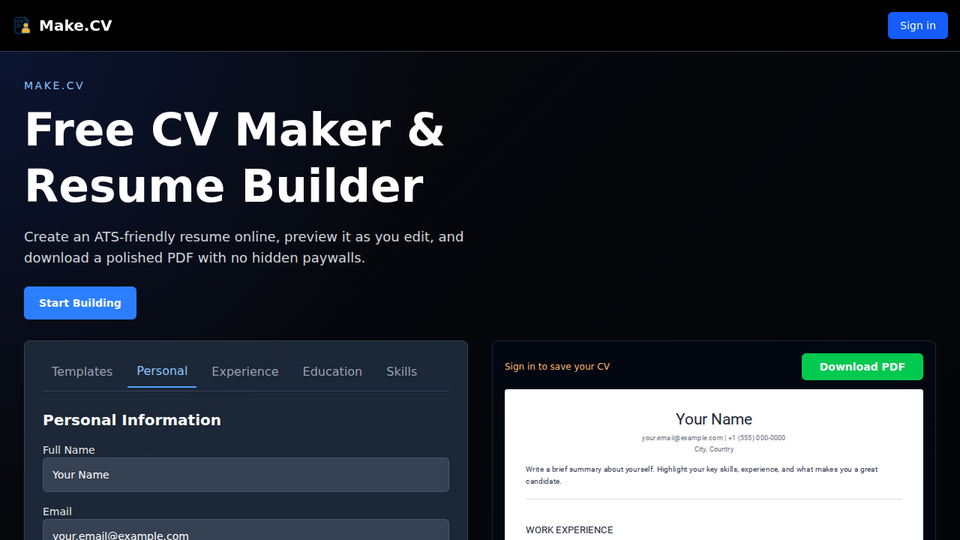Click the 'Free CV Maker & Resume Builder' headline
Image resolution: width=960 pixels, height=540 pixels.
click(x=234, y=158)
